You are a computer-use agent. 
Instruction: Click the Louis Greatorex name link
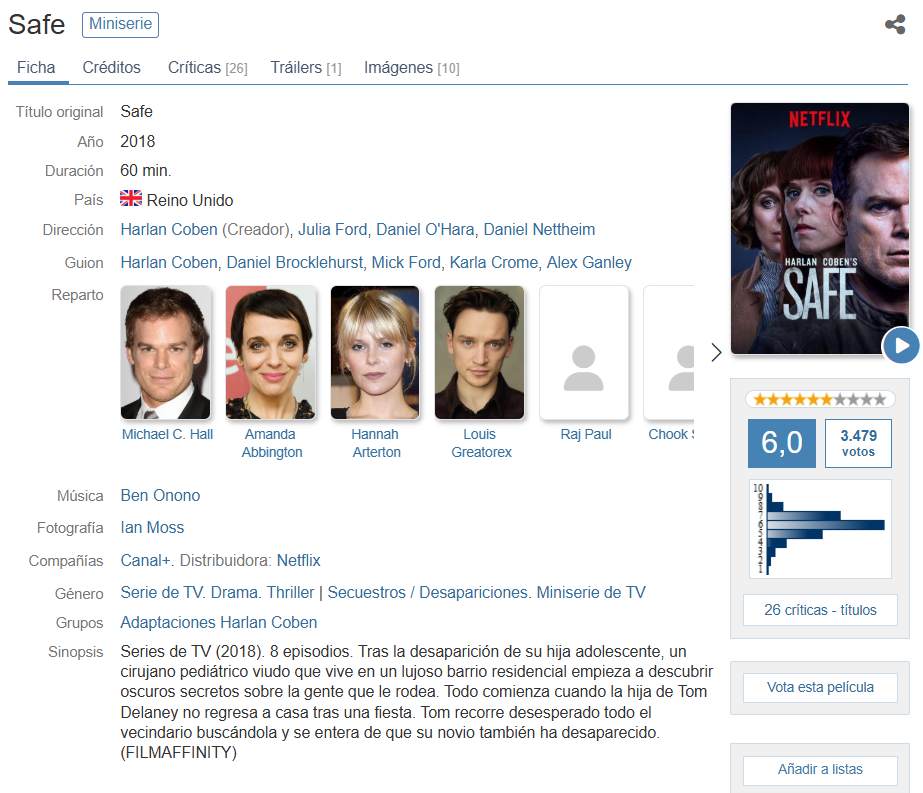click(481, 443)
